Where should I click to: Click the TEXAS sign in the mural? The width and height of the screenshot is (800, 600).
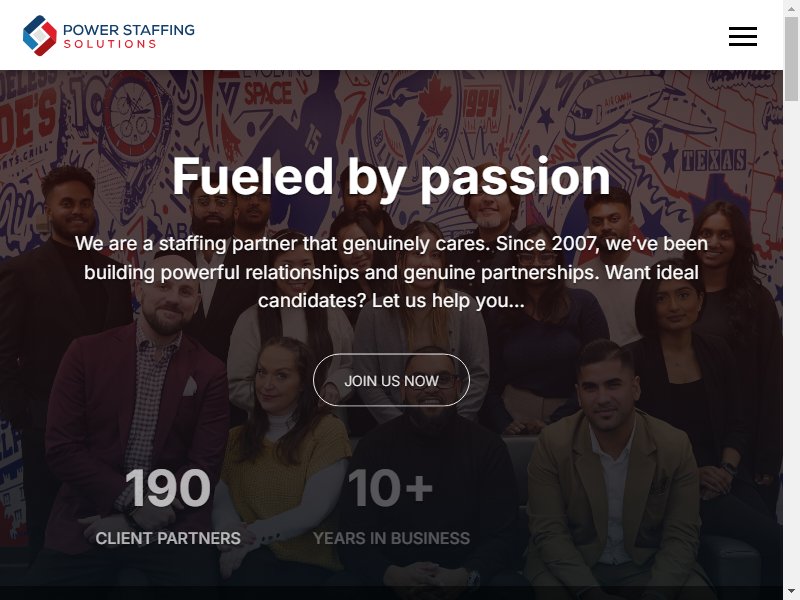point(714,160)
